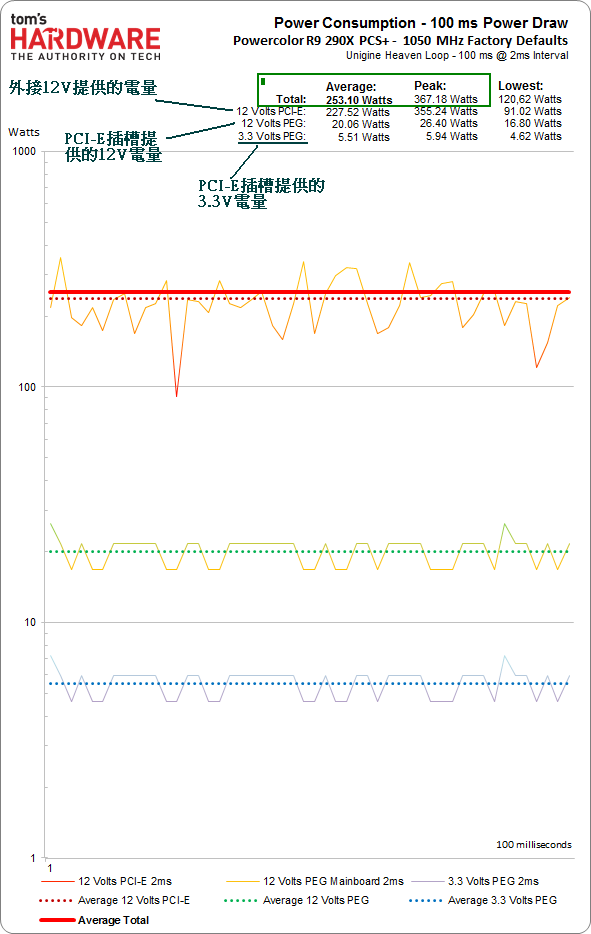Click the 'Watts' y-axis label
This screenshot has width=591, height=934.
click(24, 132)
